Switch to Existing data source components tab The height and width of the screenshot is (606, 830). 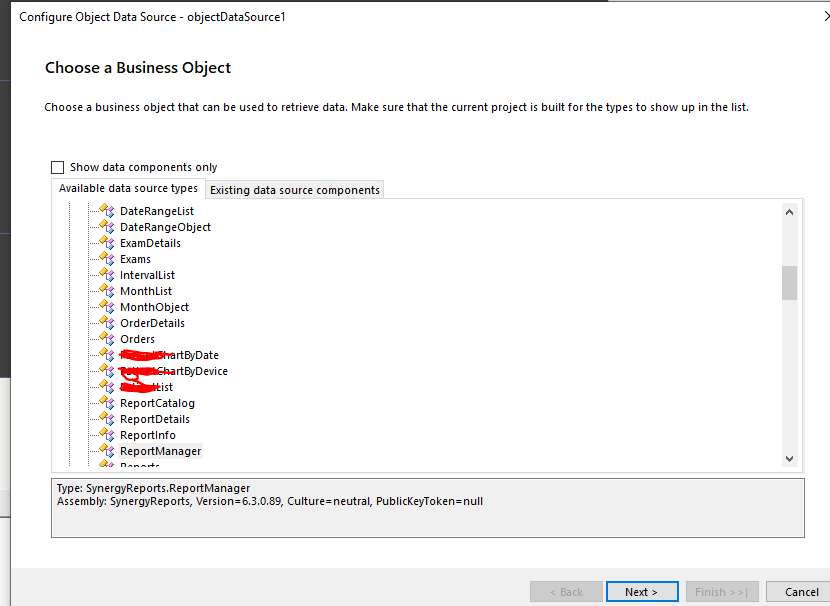point(294,190)
